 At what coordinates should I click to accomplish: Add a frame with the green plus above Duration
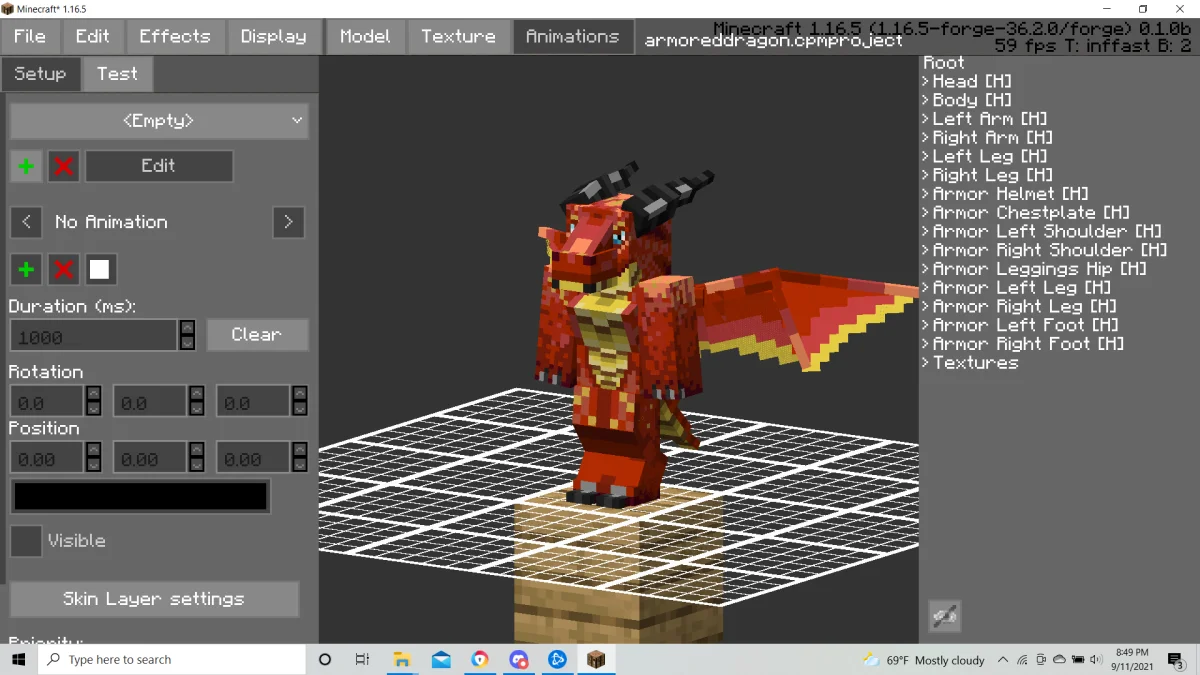(26, 269)
